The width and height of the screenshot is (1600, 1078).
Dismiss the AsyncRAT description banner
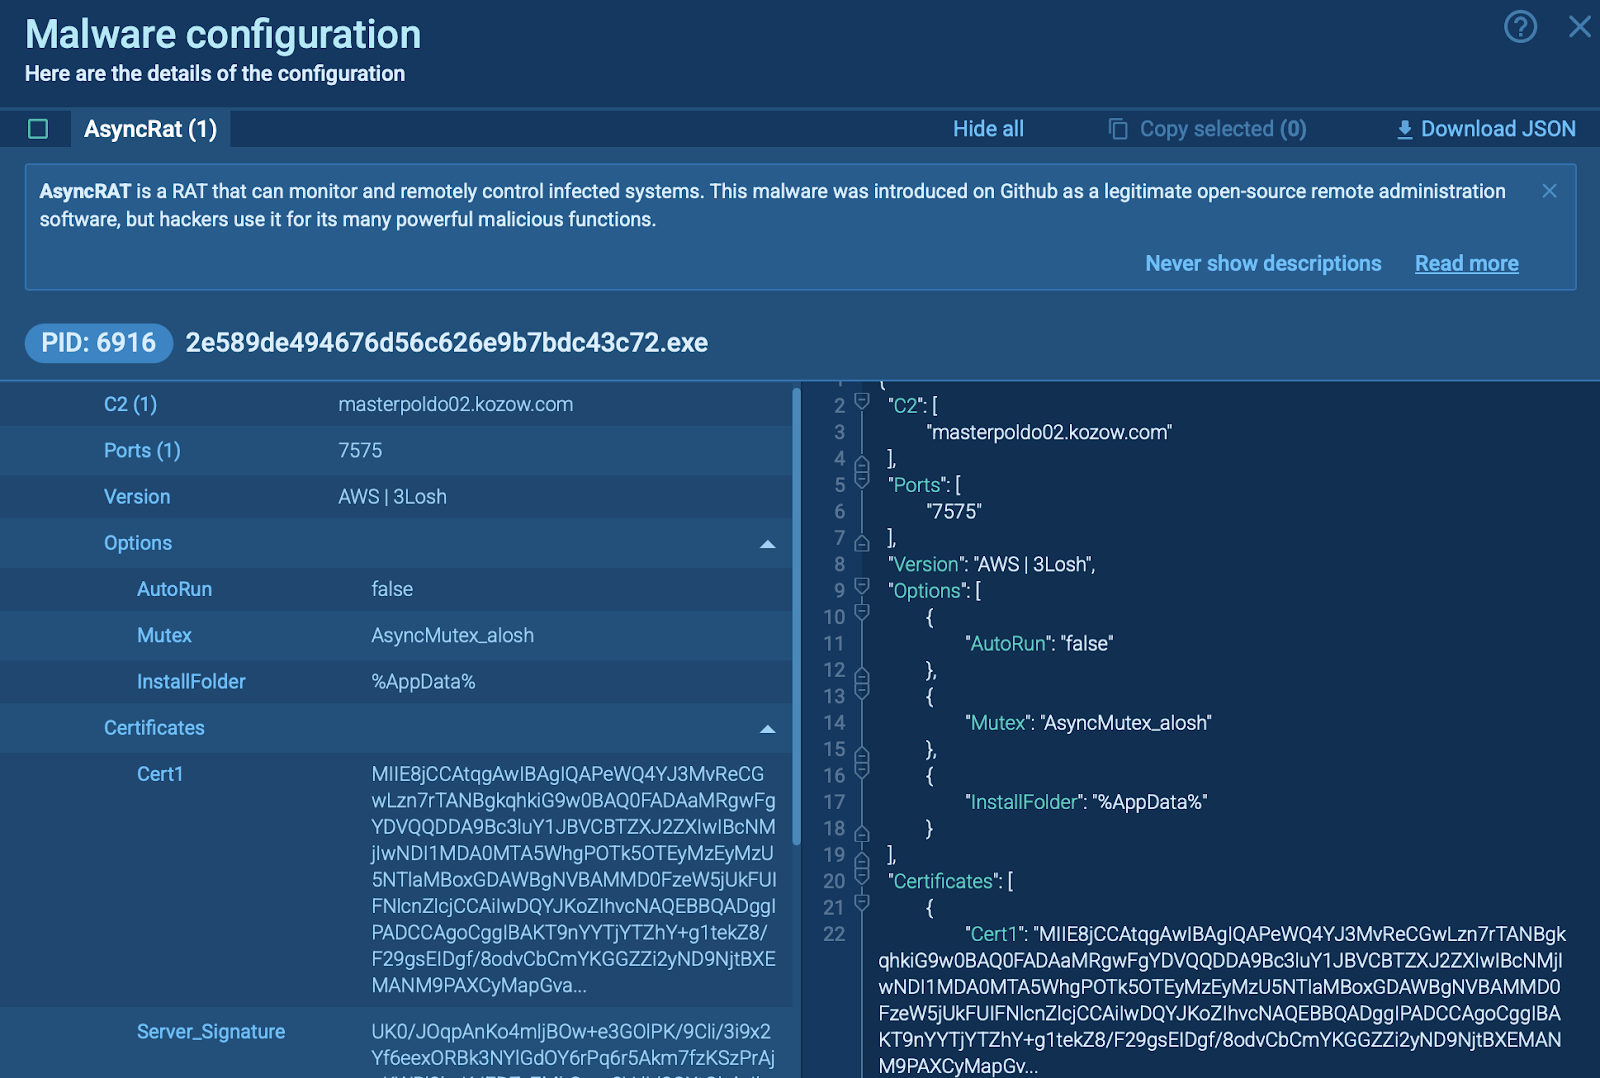click(x=1549, y=191)
